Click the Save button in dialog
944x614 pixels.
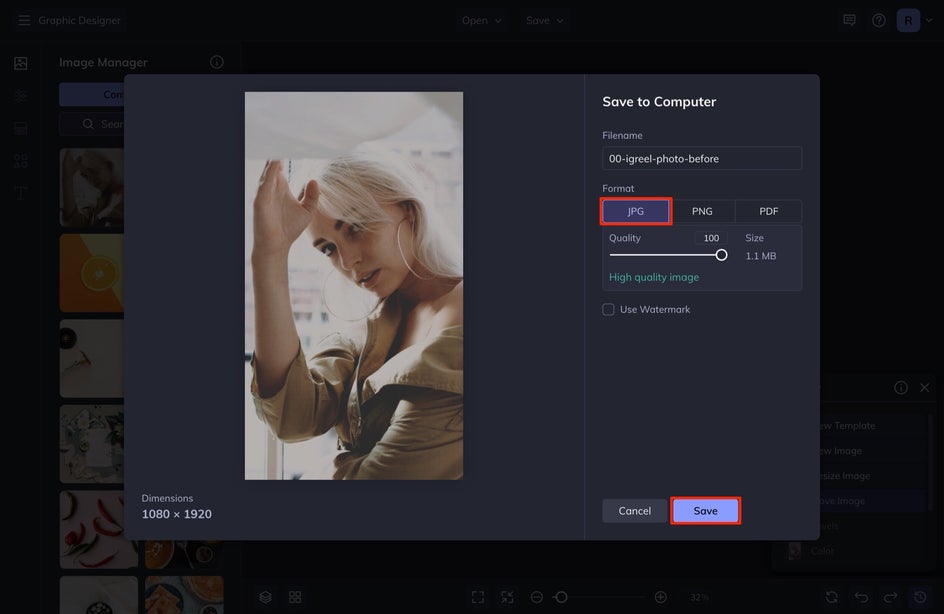click(706, 510)
